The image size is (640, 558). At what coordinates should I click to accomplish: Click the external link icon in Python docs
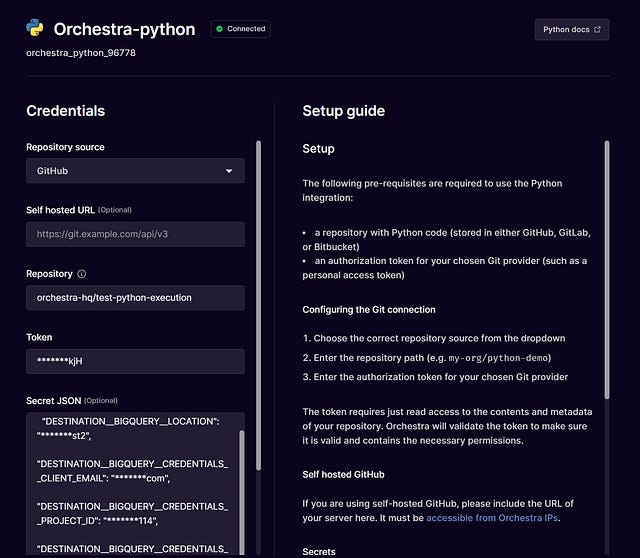(x=597, y=29)
